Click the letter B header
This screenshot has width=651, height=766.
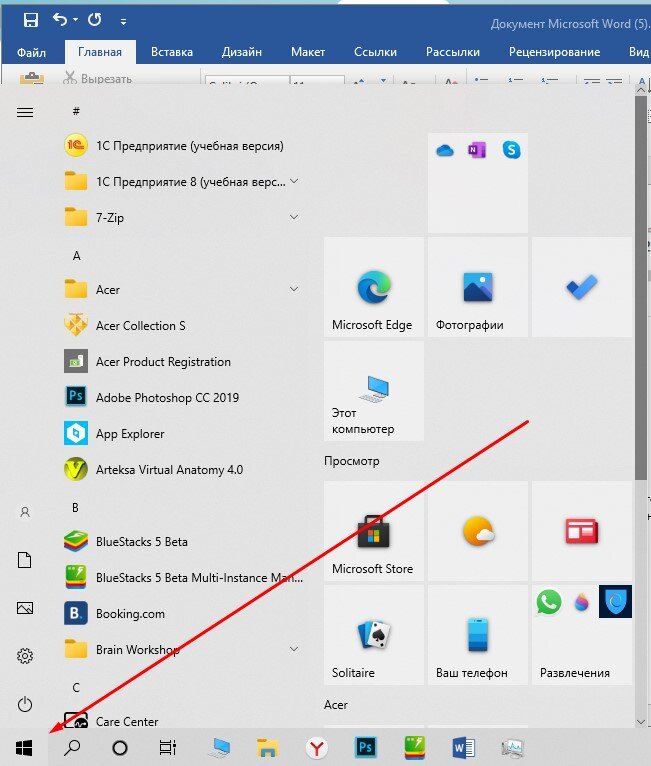75,508
